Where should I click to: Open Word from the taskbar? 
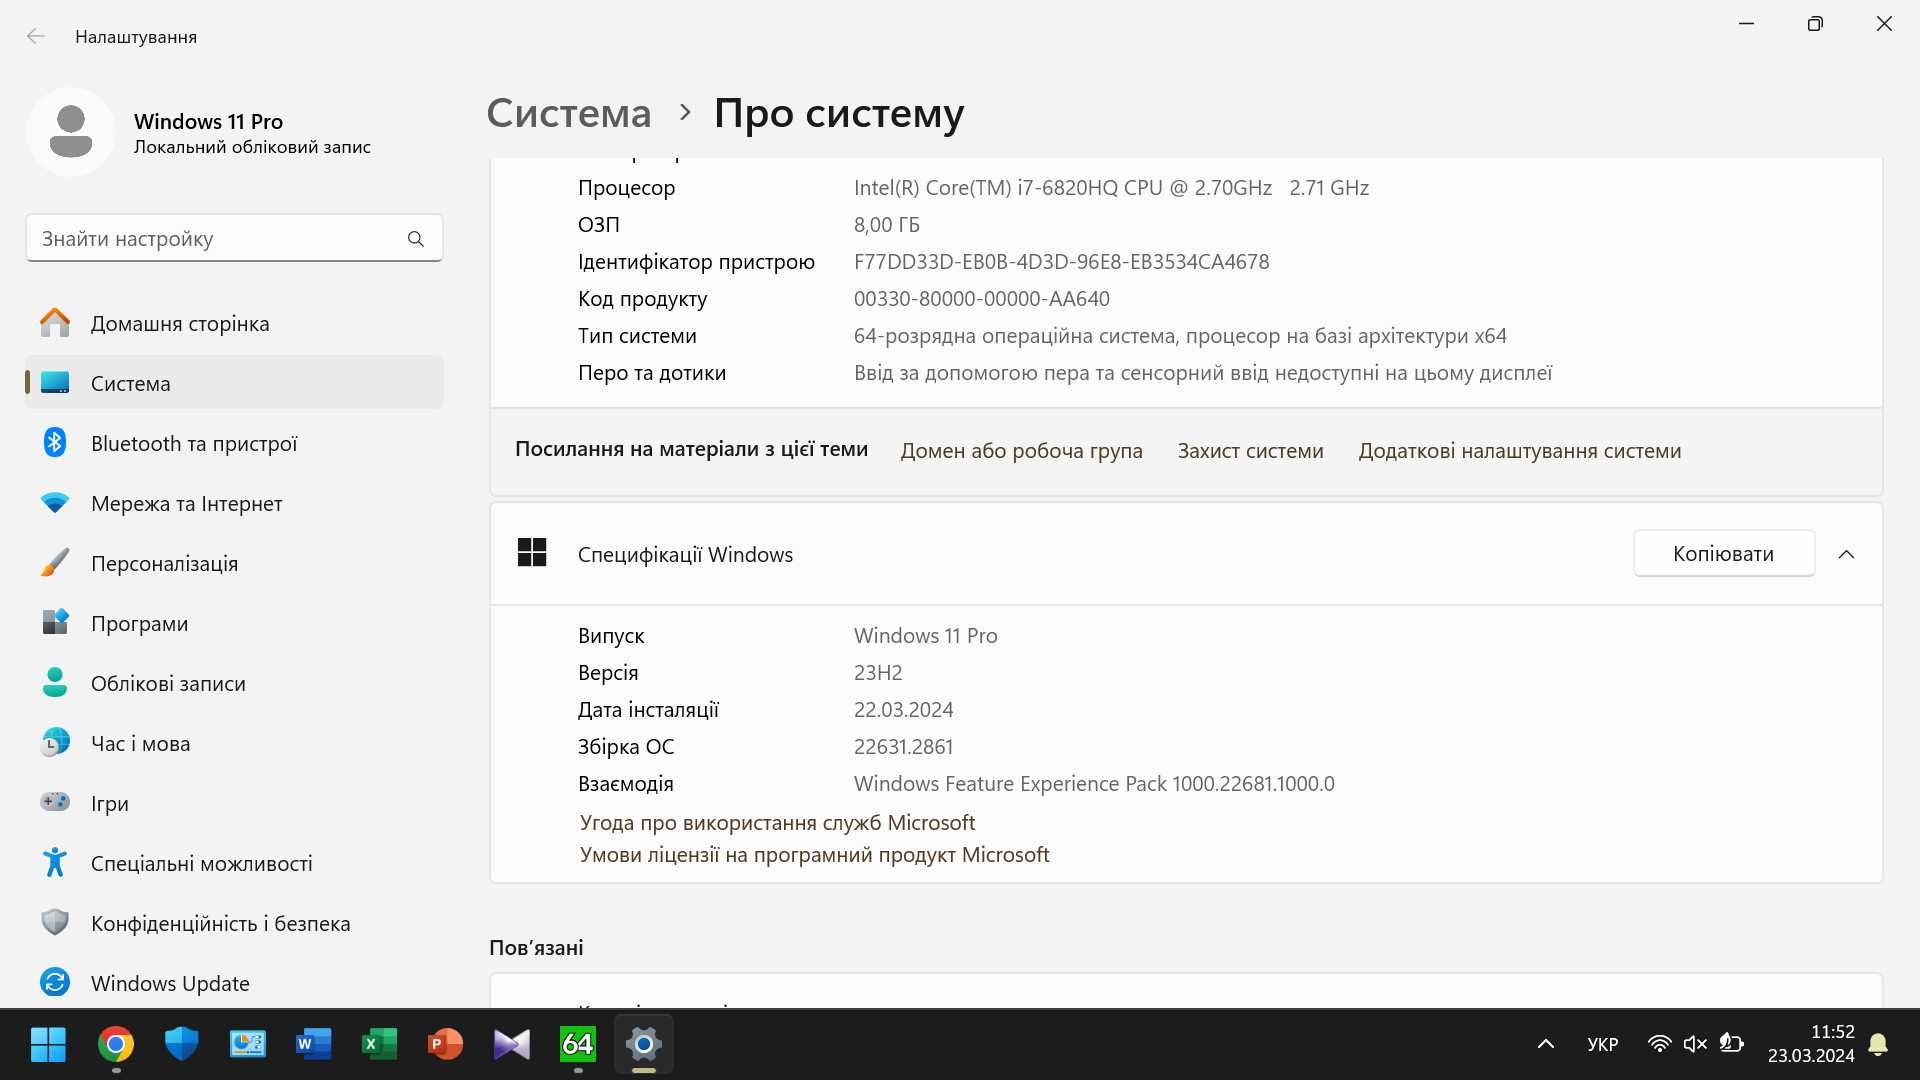click(x=313, y=1044)
